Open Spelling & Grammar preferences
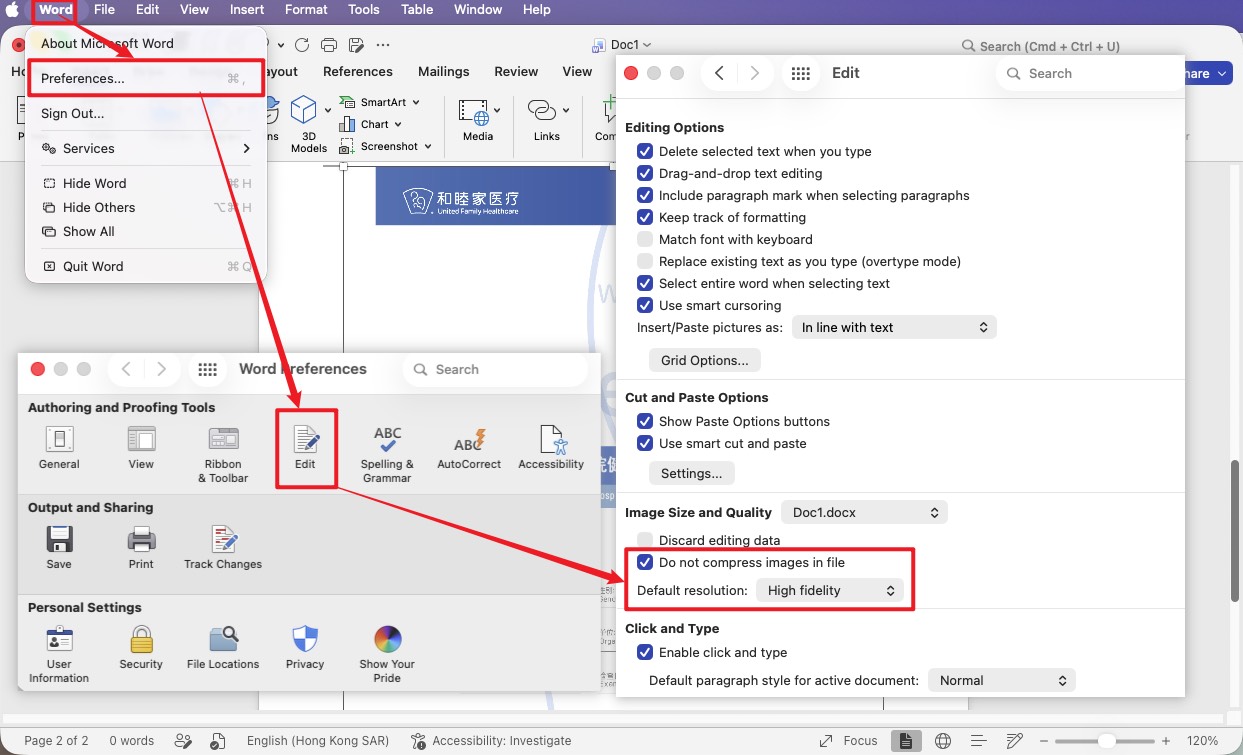This screenshot has height=755, width=1243. (387, 440)
